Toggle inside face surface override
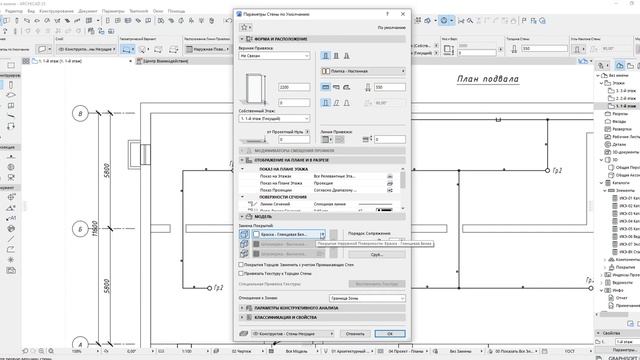The width and height of the screenshot is (640, 360). pyautogui.click(x=244, y=253)
